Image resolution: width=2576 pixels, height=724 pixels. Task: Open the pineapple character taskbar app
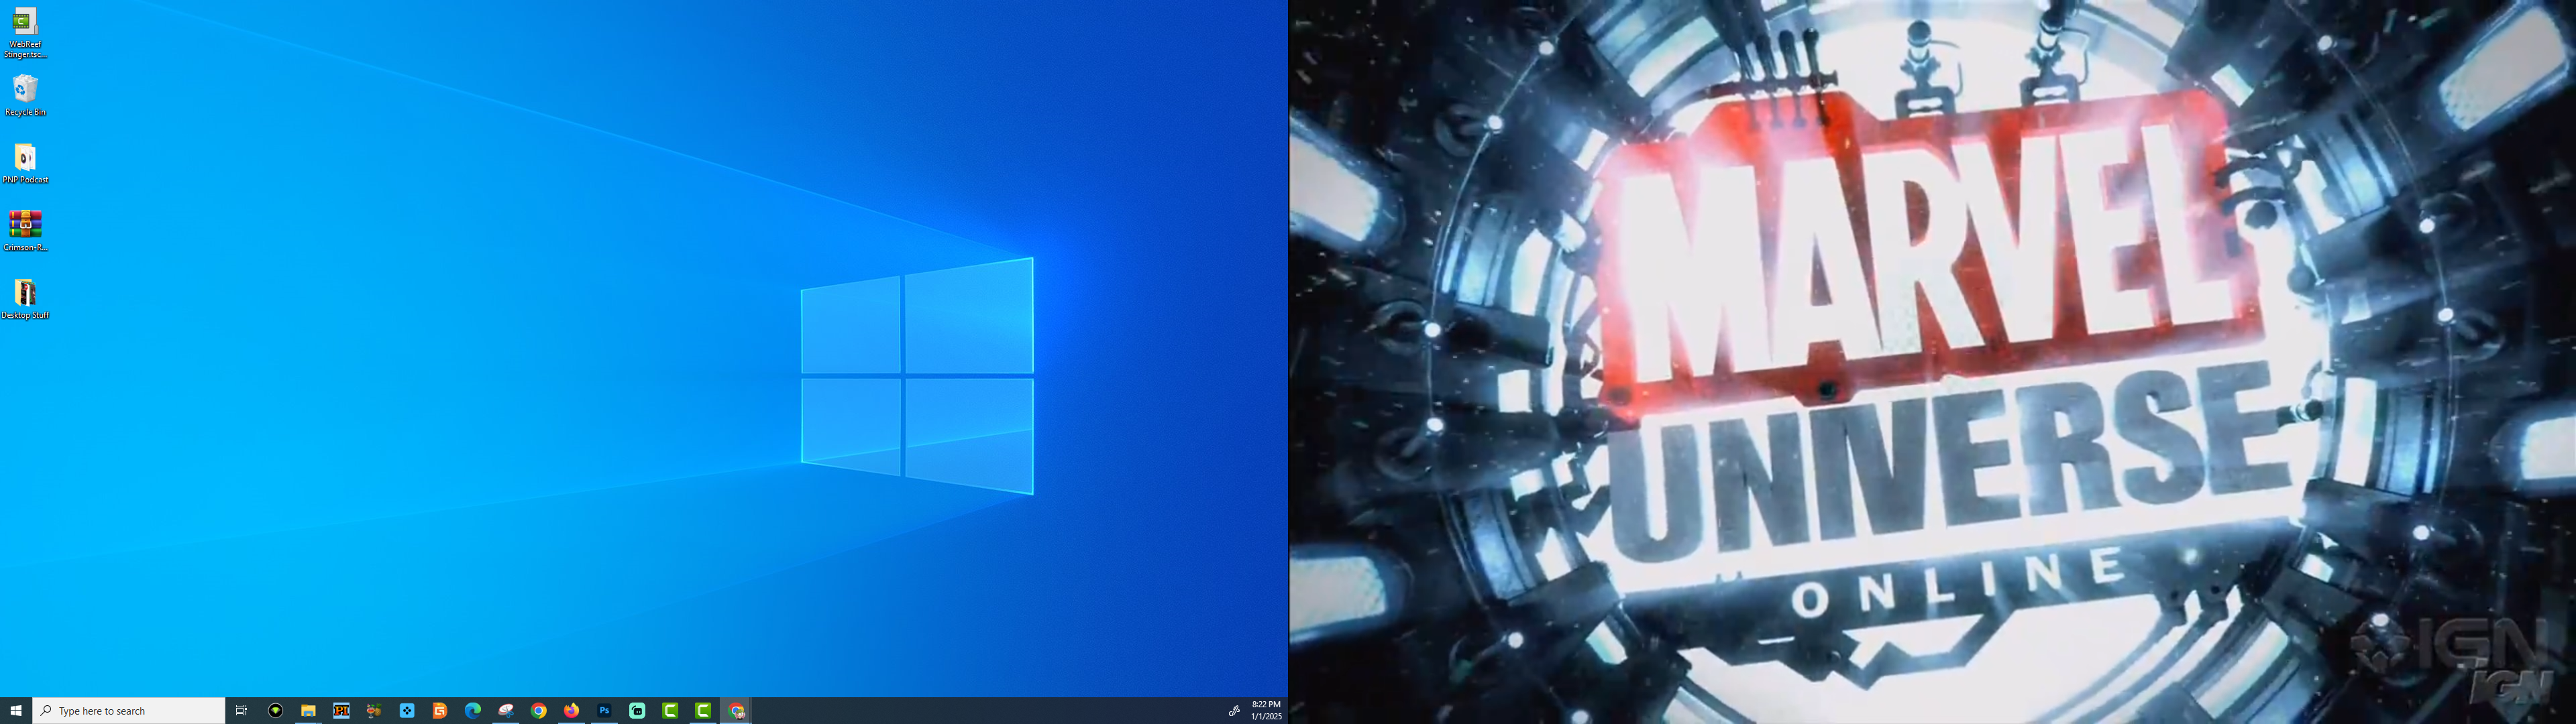[374, 711]
